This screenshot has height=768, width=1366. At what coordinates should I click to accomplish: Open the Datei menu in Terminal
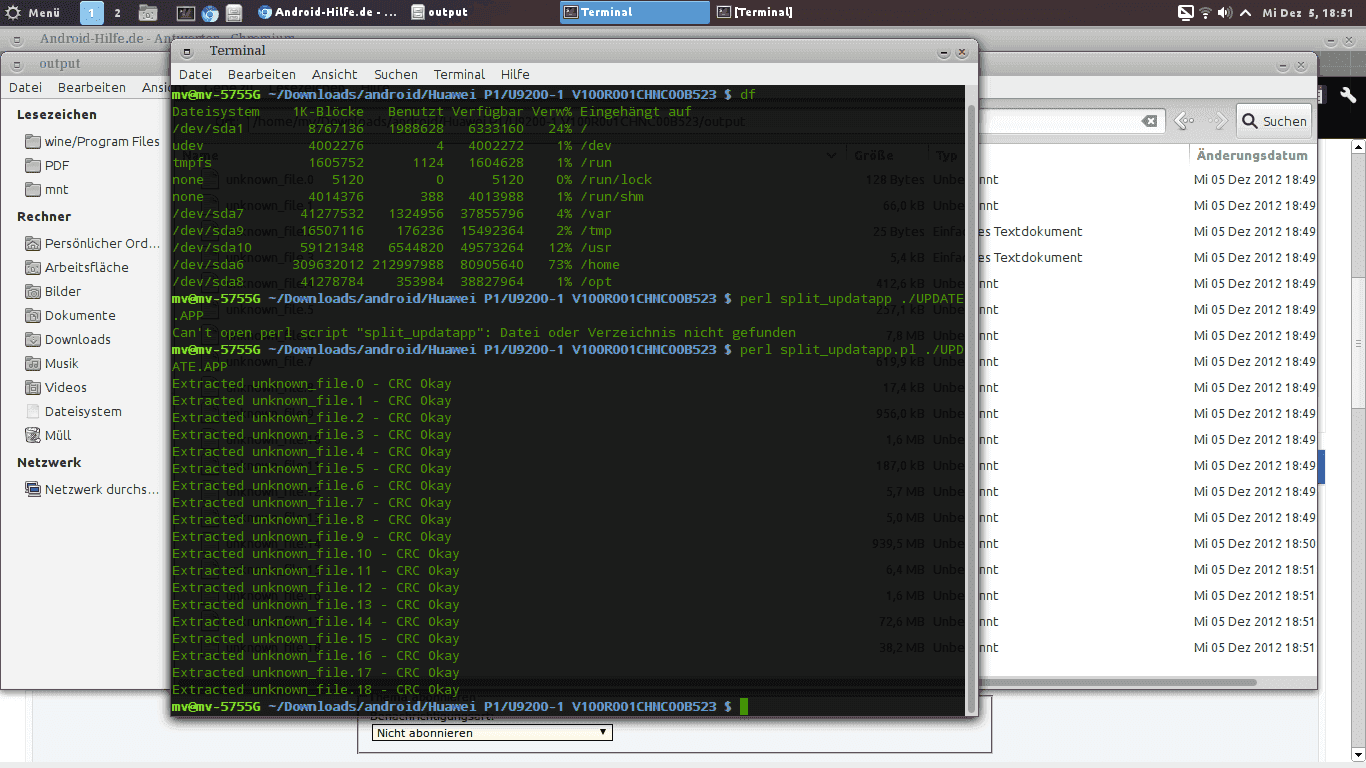[x=195, y=74]
